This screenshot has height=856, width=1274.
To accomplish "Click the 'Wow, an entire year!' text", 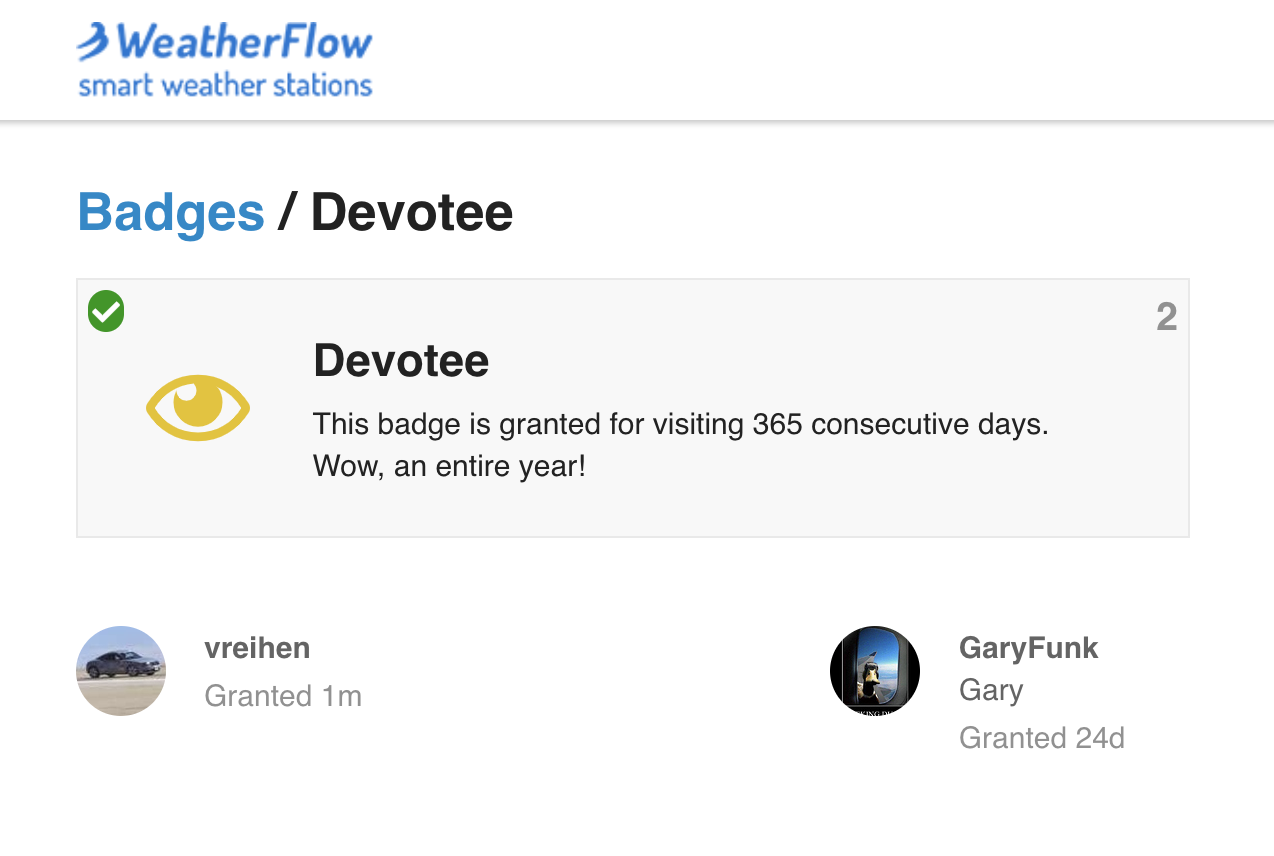I will (x=449, y=466).
